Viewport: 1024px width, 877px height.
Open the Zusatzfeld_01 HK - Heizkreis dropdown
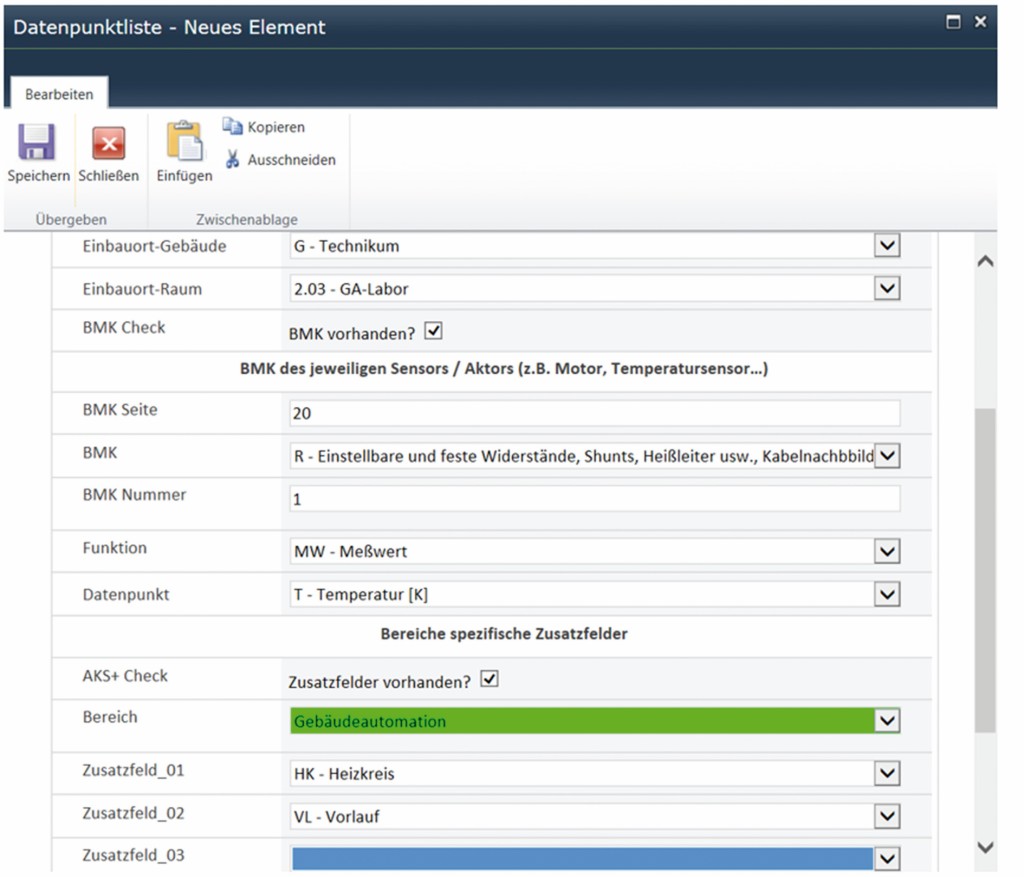coord(887,774)
